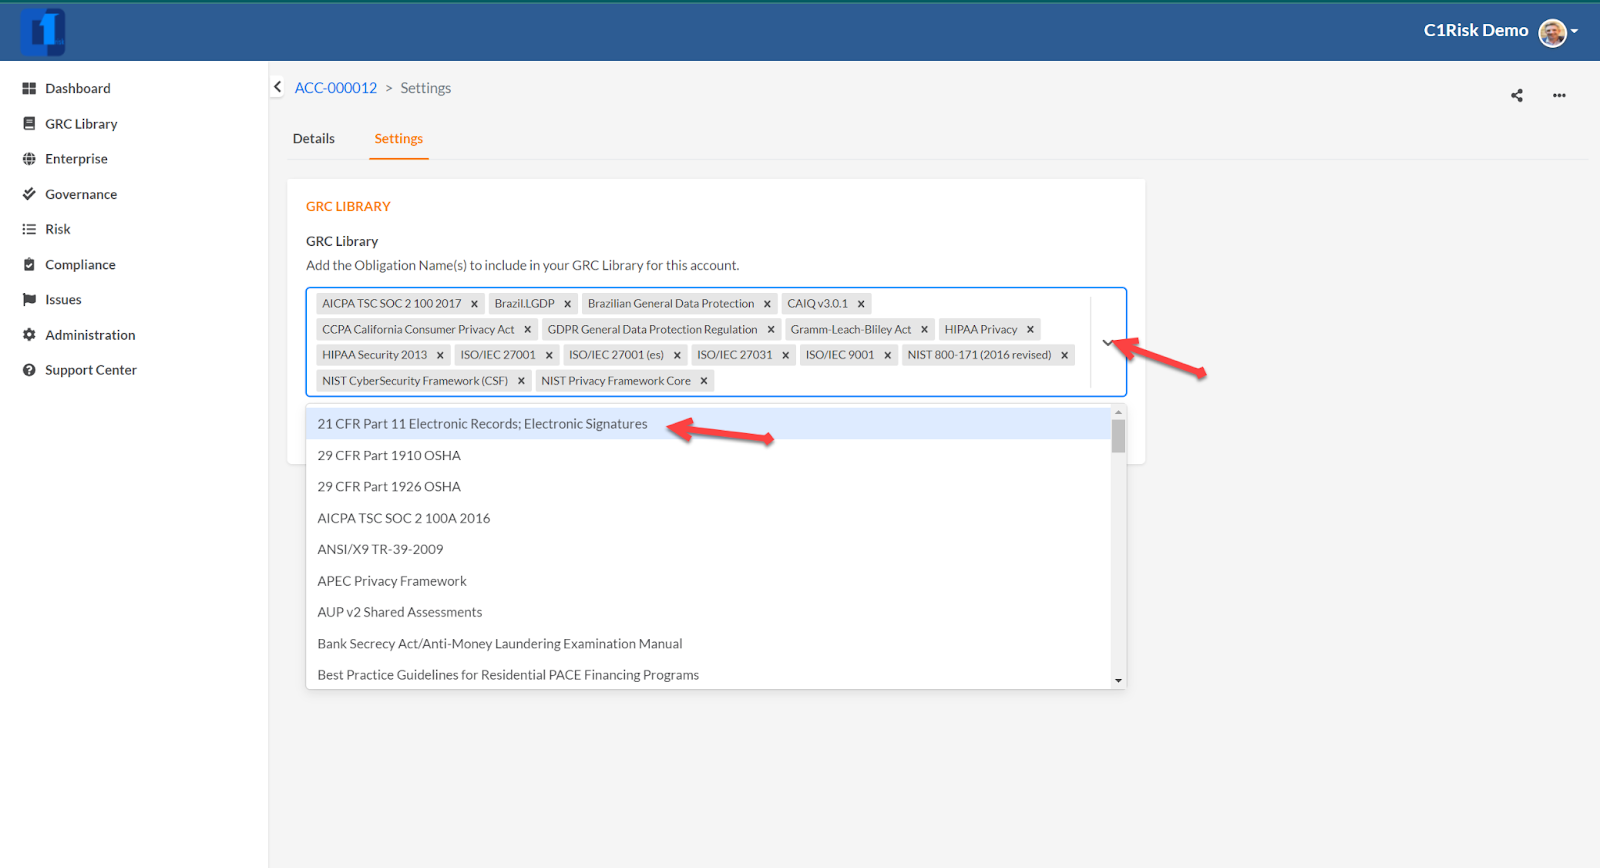The height and width of the screenshot is (868, 1600).
Task: Remove HIPAA Privacy tag
Action: pyautogui.click(x=1030, y=330)
